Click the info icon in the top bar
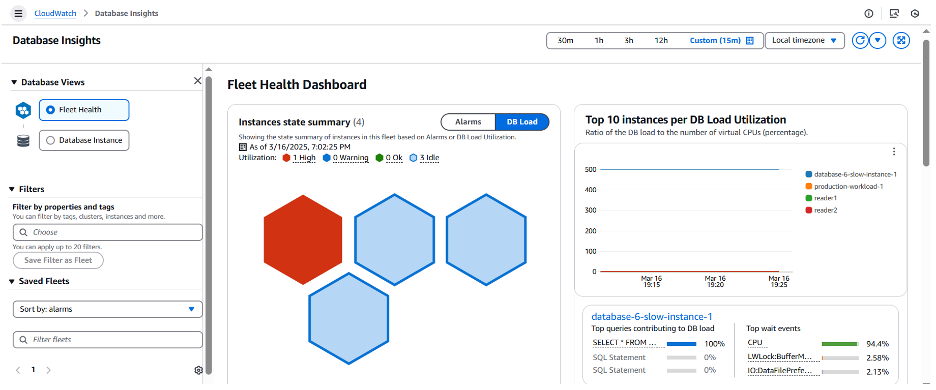The width and height of the screenshot is (936, 390). pos(869,13)
